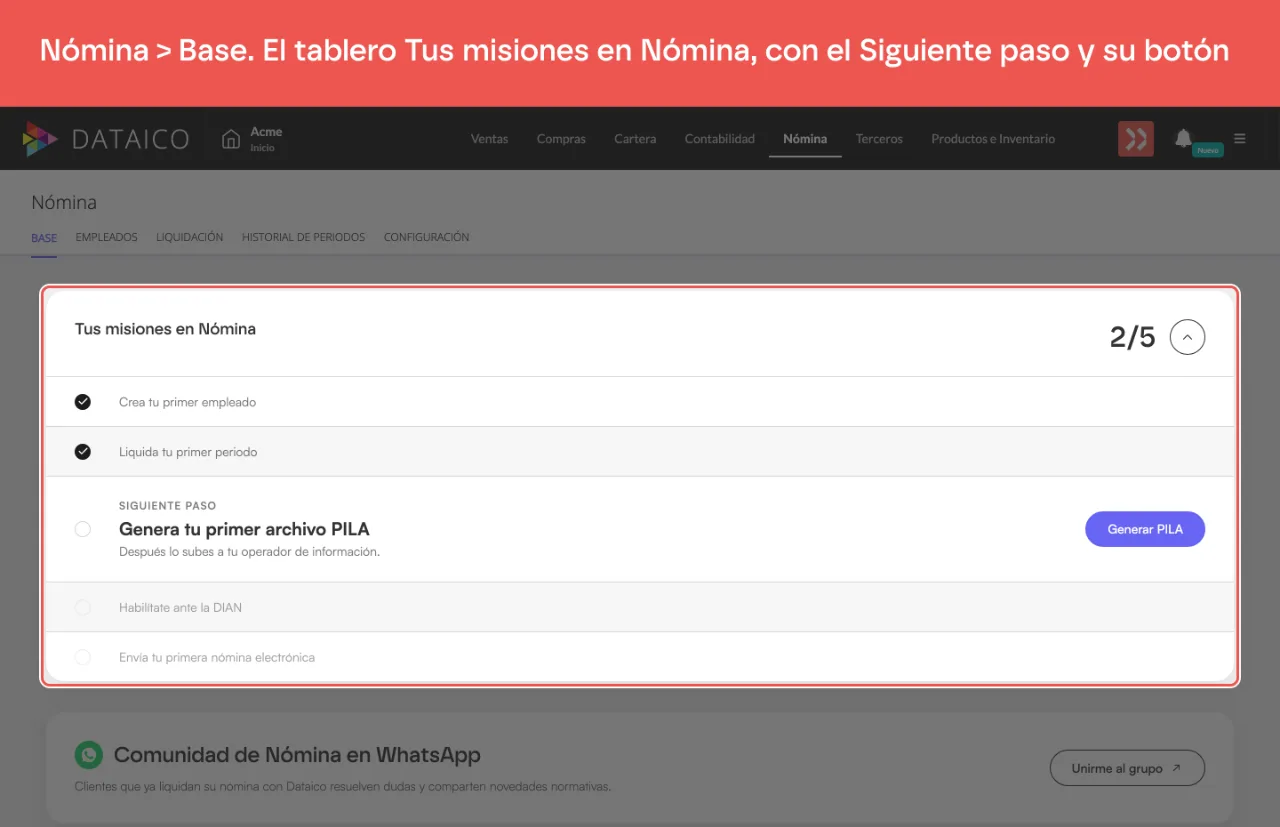Click the Unirme al grupo button
The width and height of the screenshot is (1280, 827).
tap(1127, 768)
